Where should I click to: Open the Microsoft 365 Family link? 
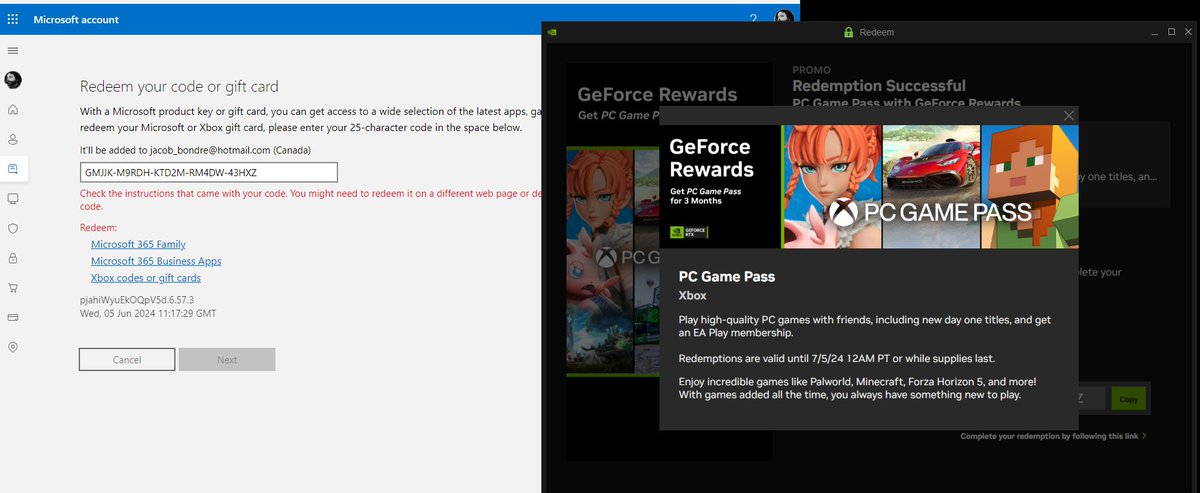coord(138,244)
